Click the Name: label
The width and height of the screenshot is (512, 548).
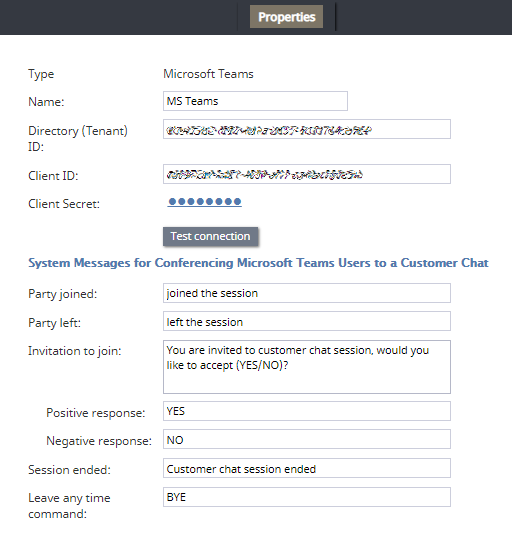coord(46,102)
